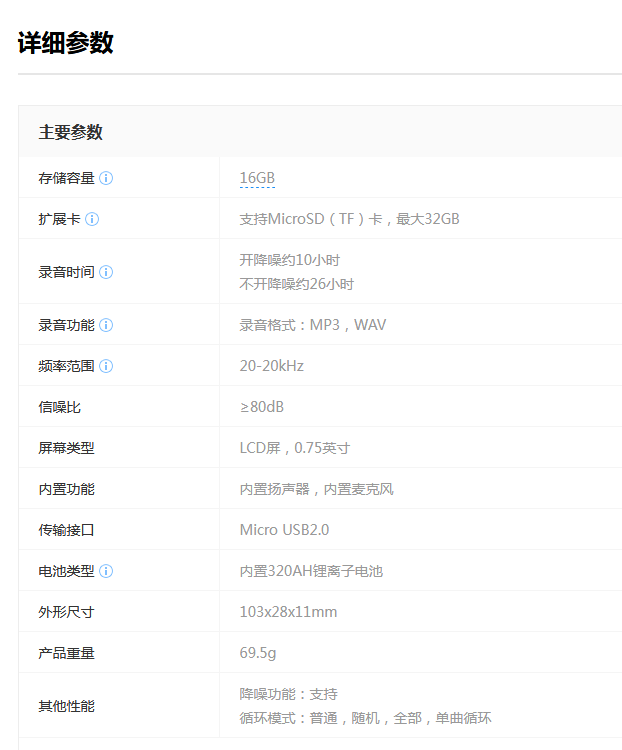Click the 录音格式：MP3，WAV value text
This screenshot has width=622, height=750.
point(313,325)
